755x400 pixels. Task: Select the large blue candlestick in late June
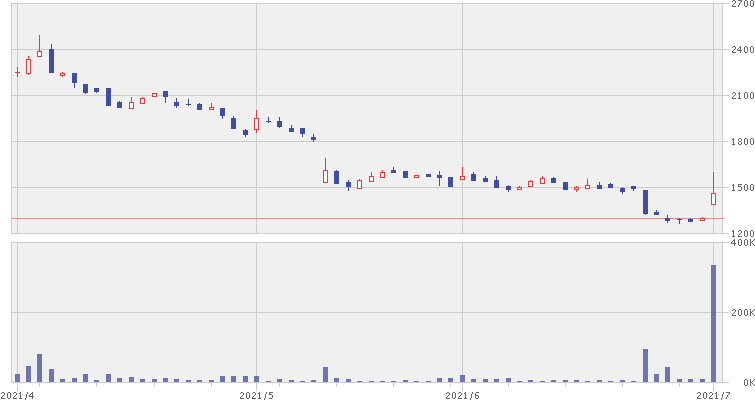click(x=645, y=201)
